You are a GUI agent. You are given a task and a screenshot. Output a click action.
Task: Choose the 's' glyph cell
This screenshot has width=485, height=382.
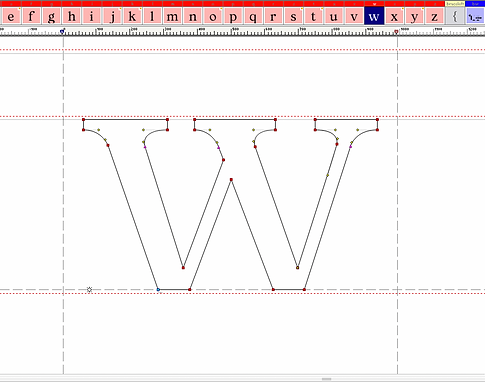tap(293, 16)
